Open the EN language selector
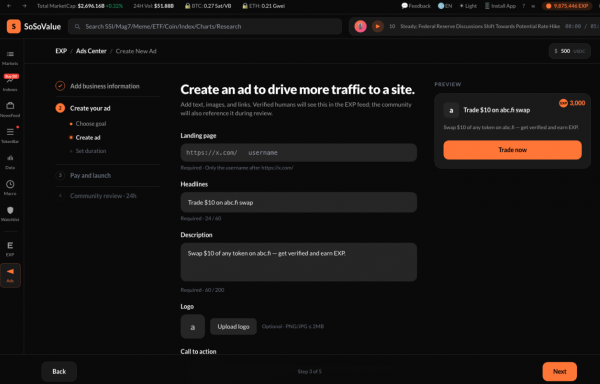This screenshot has height=384, width=600. pos(445,6)
